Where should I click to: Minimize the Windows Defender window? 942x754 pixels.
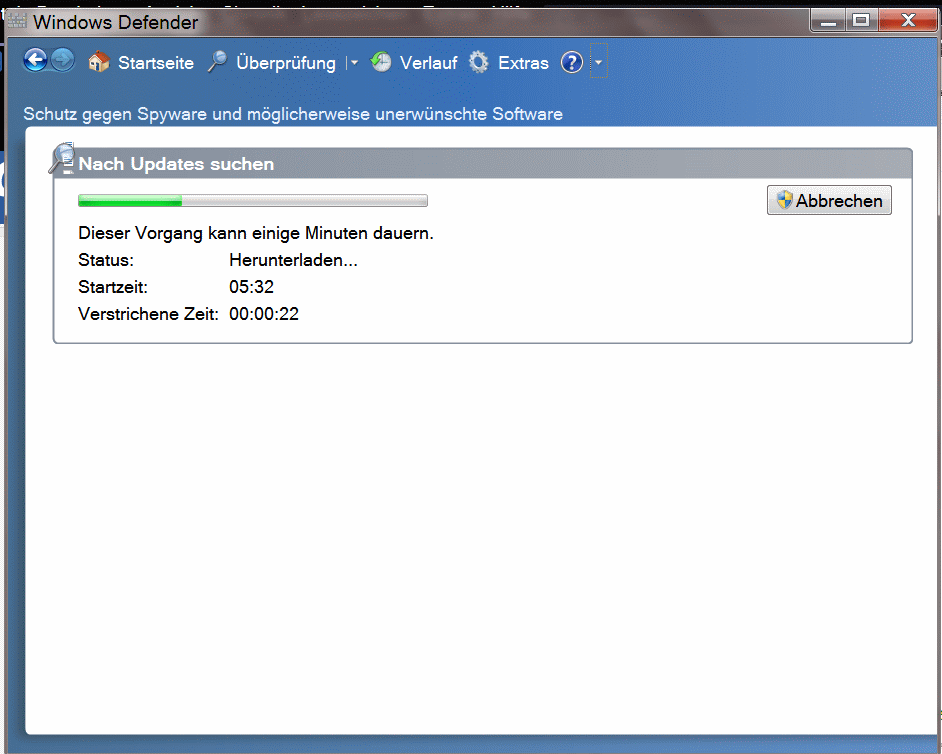click(x=828, y=21)
